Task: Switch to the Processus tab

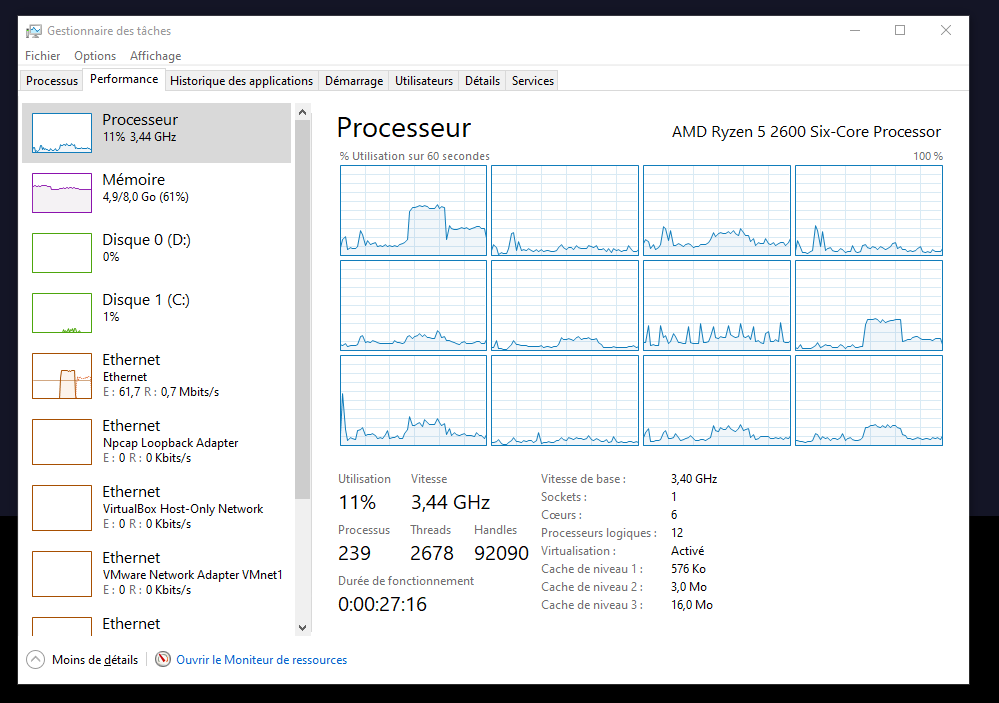Action: 52,81
